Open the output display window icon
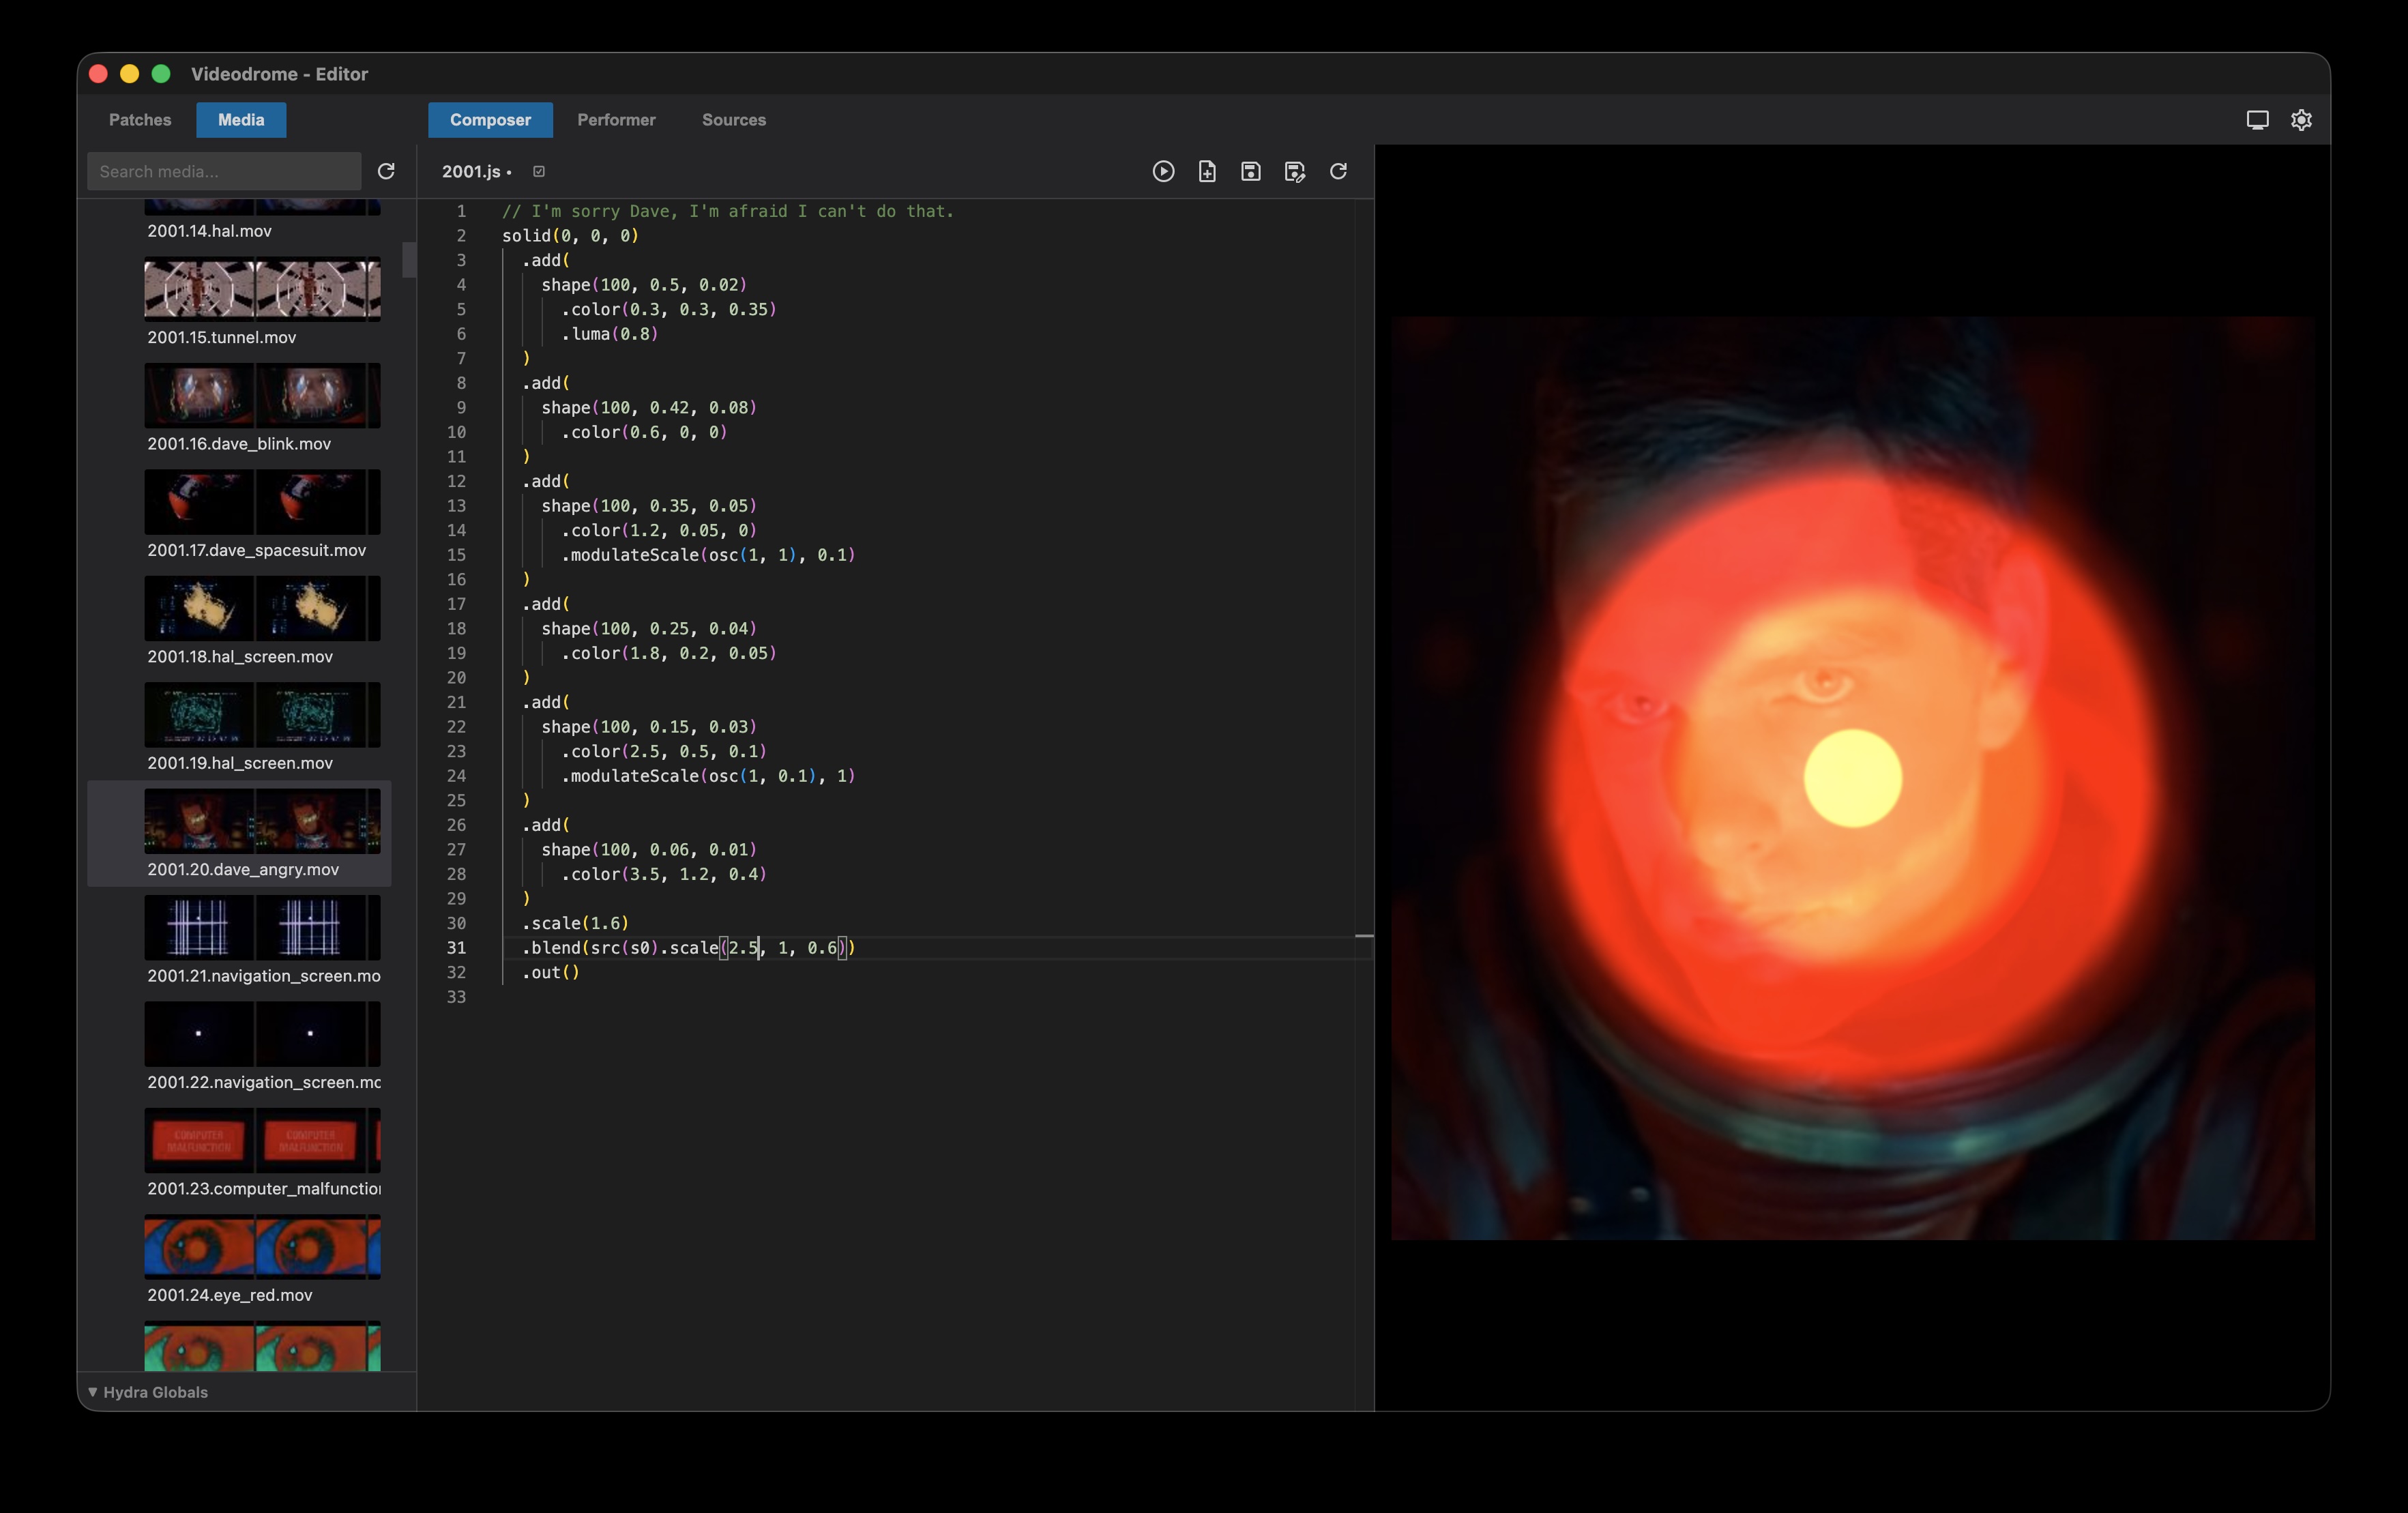2408x1513 pixels. 2257,120
